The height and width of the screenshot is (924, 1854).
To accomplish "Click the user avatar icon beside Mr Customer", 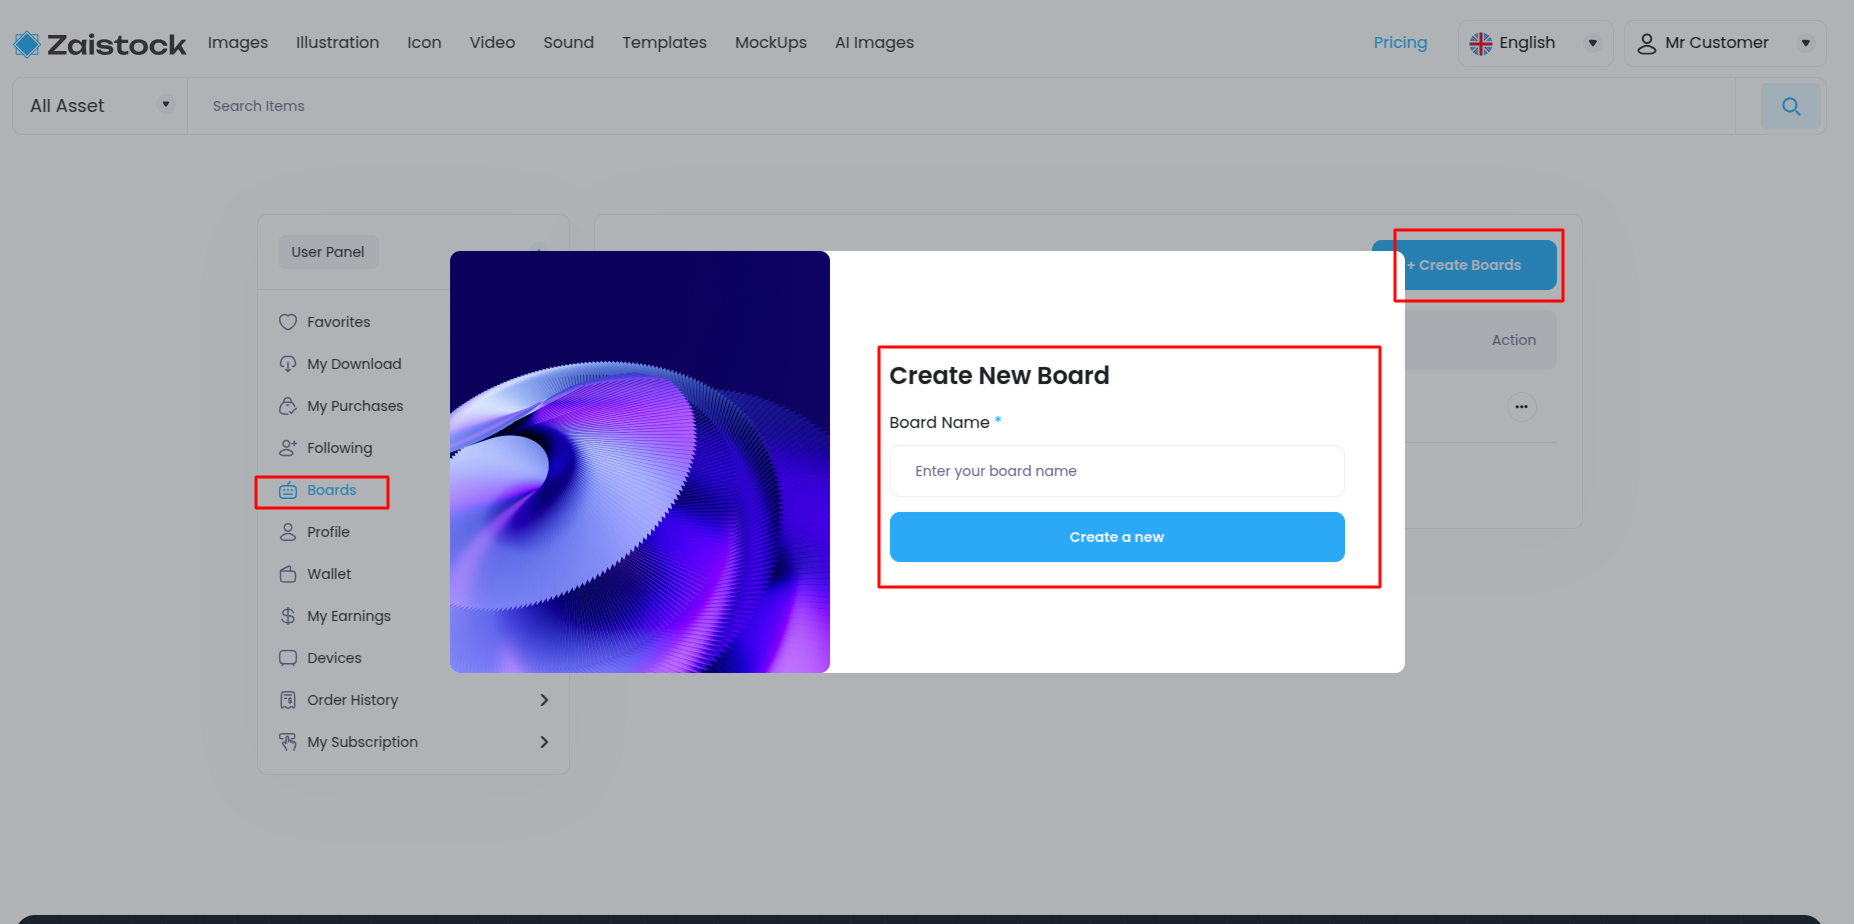I will pyautogui.click(x=1646, y=43).
